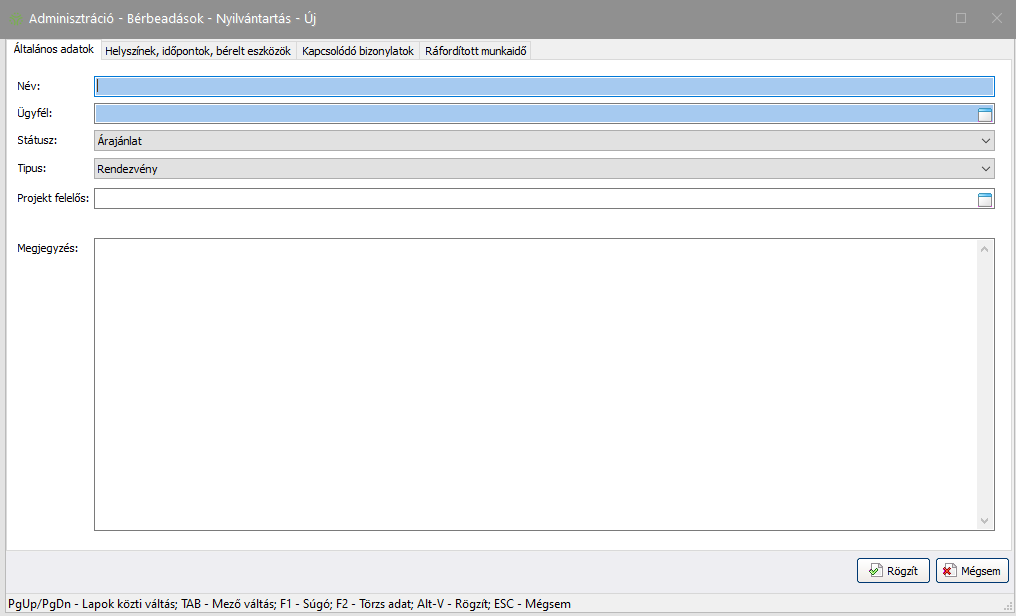Cancel with the Mégsem button
Viewport: 1016px width, 616px height.
coord(972,571)
